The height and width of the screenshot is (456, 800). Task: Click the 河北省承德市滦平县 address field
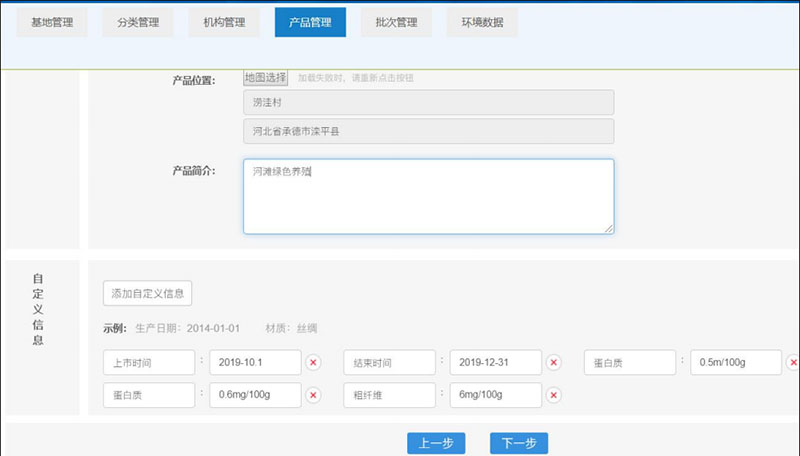point(428,132)
